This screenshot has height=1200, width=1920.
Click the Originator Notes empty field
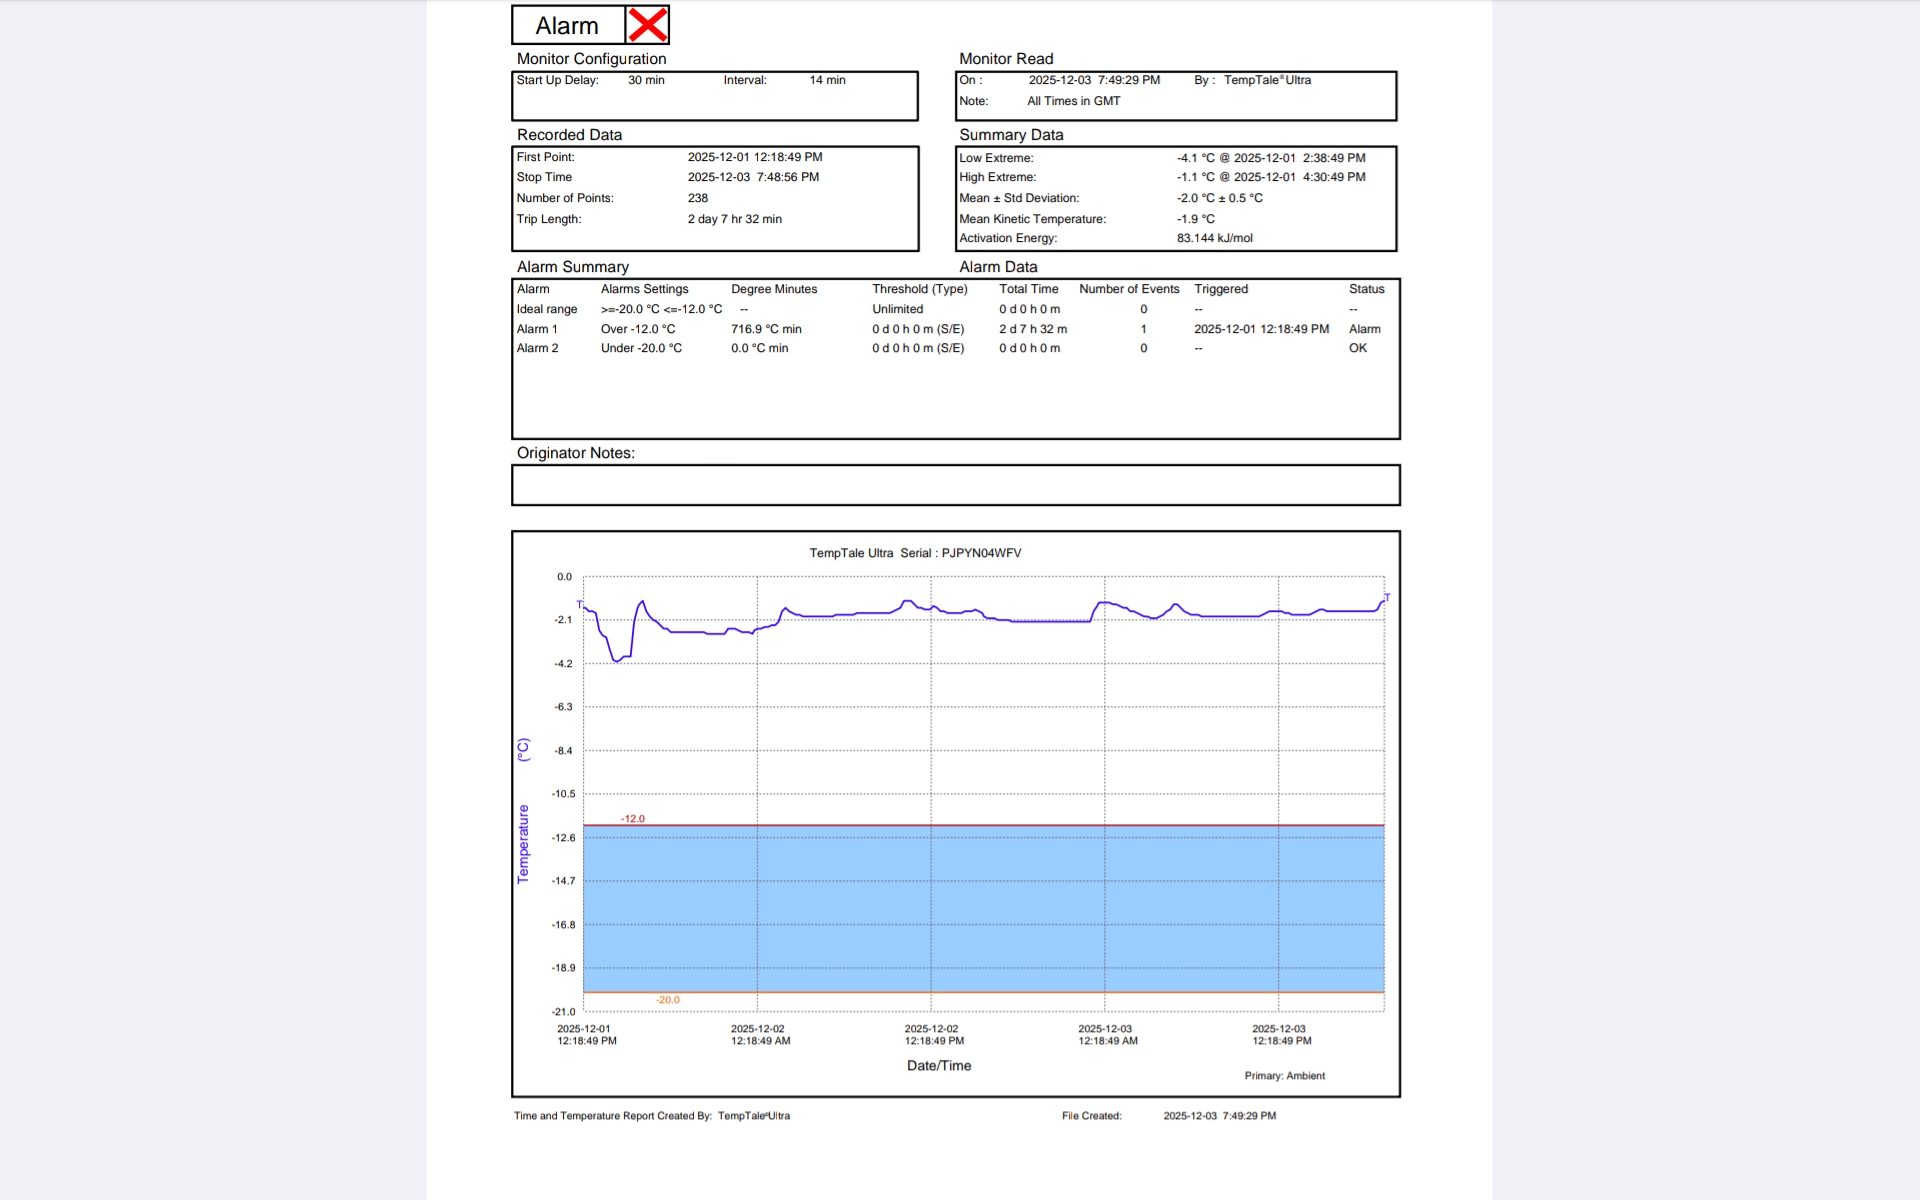click(955, 485)
